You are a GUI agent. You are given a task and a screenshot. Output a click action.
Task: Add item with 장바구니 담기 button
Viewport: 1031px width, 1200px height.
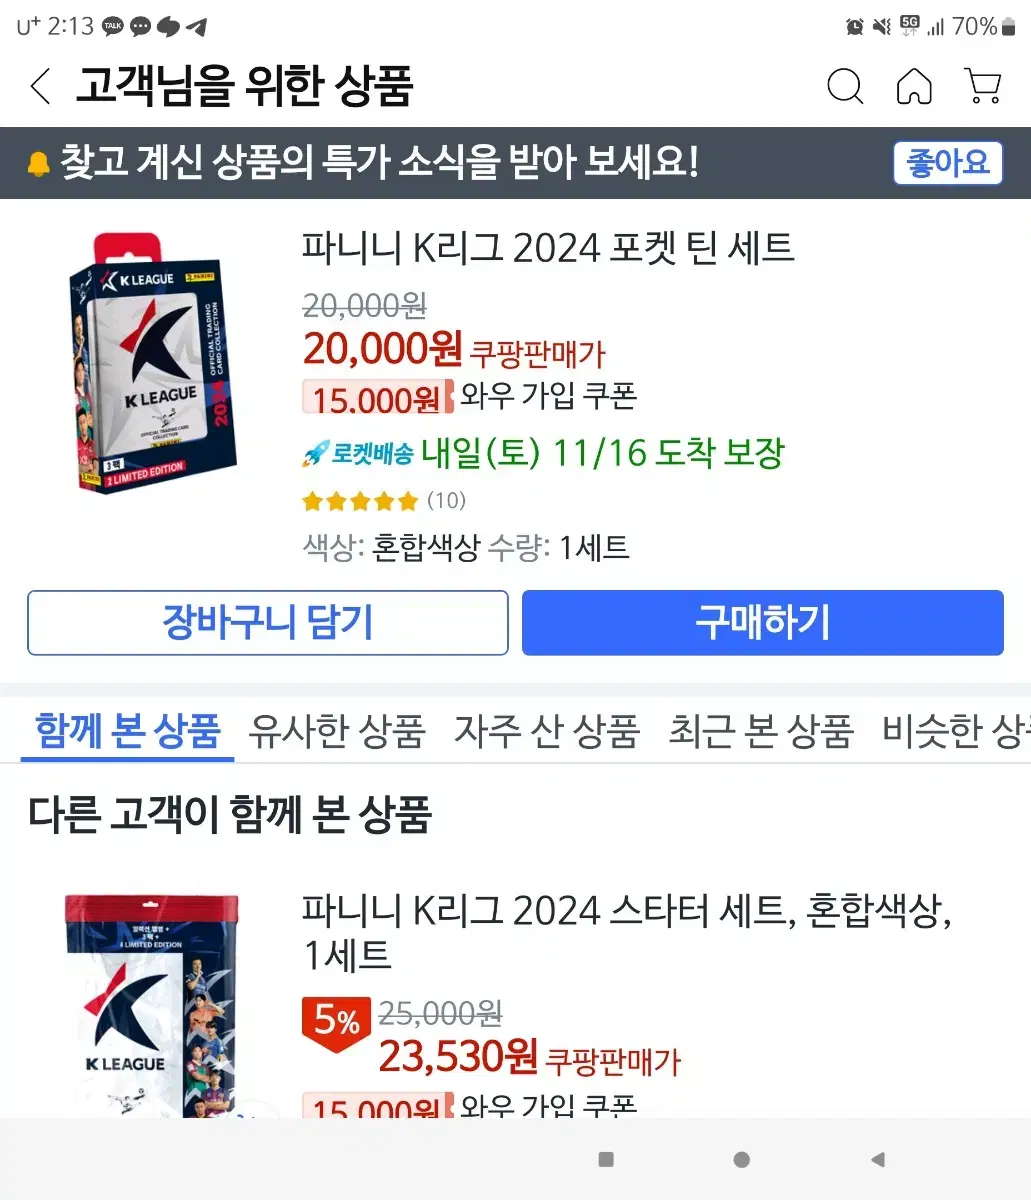[268, 623]
